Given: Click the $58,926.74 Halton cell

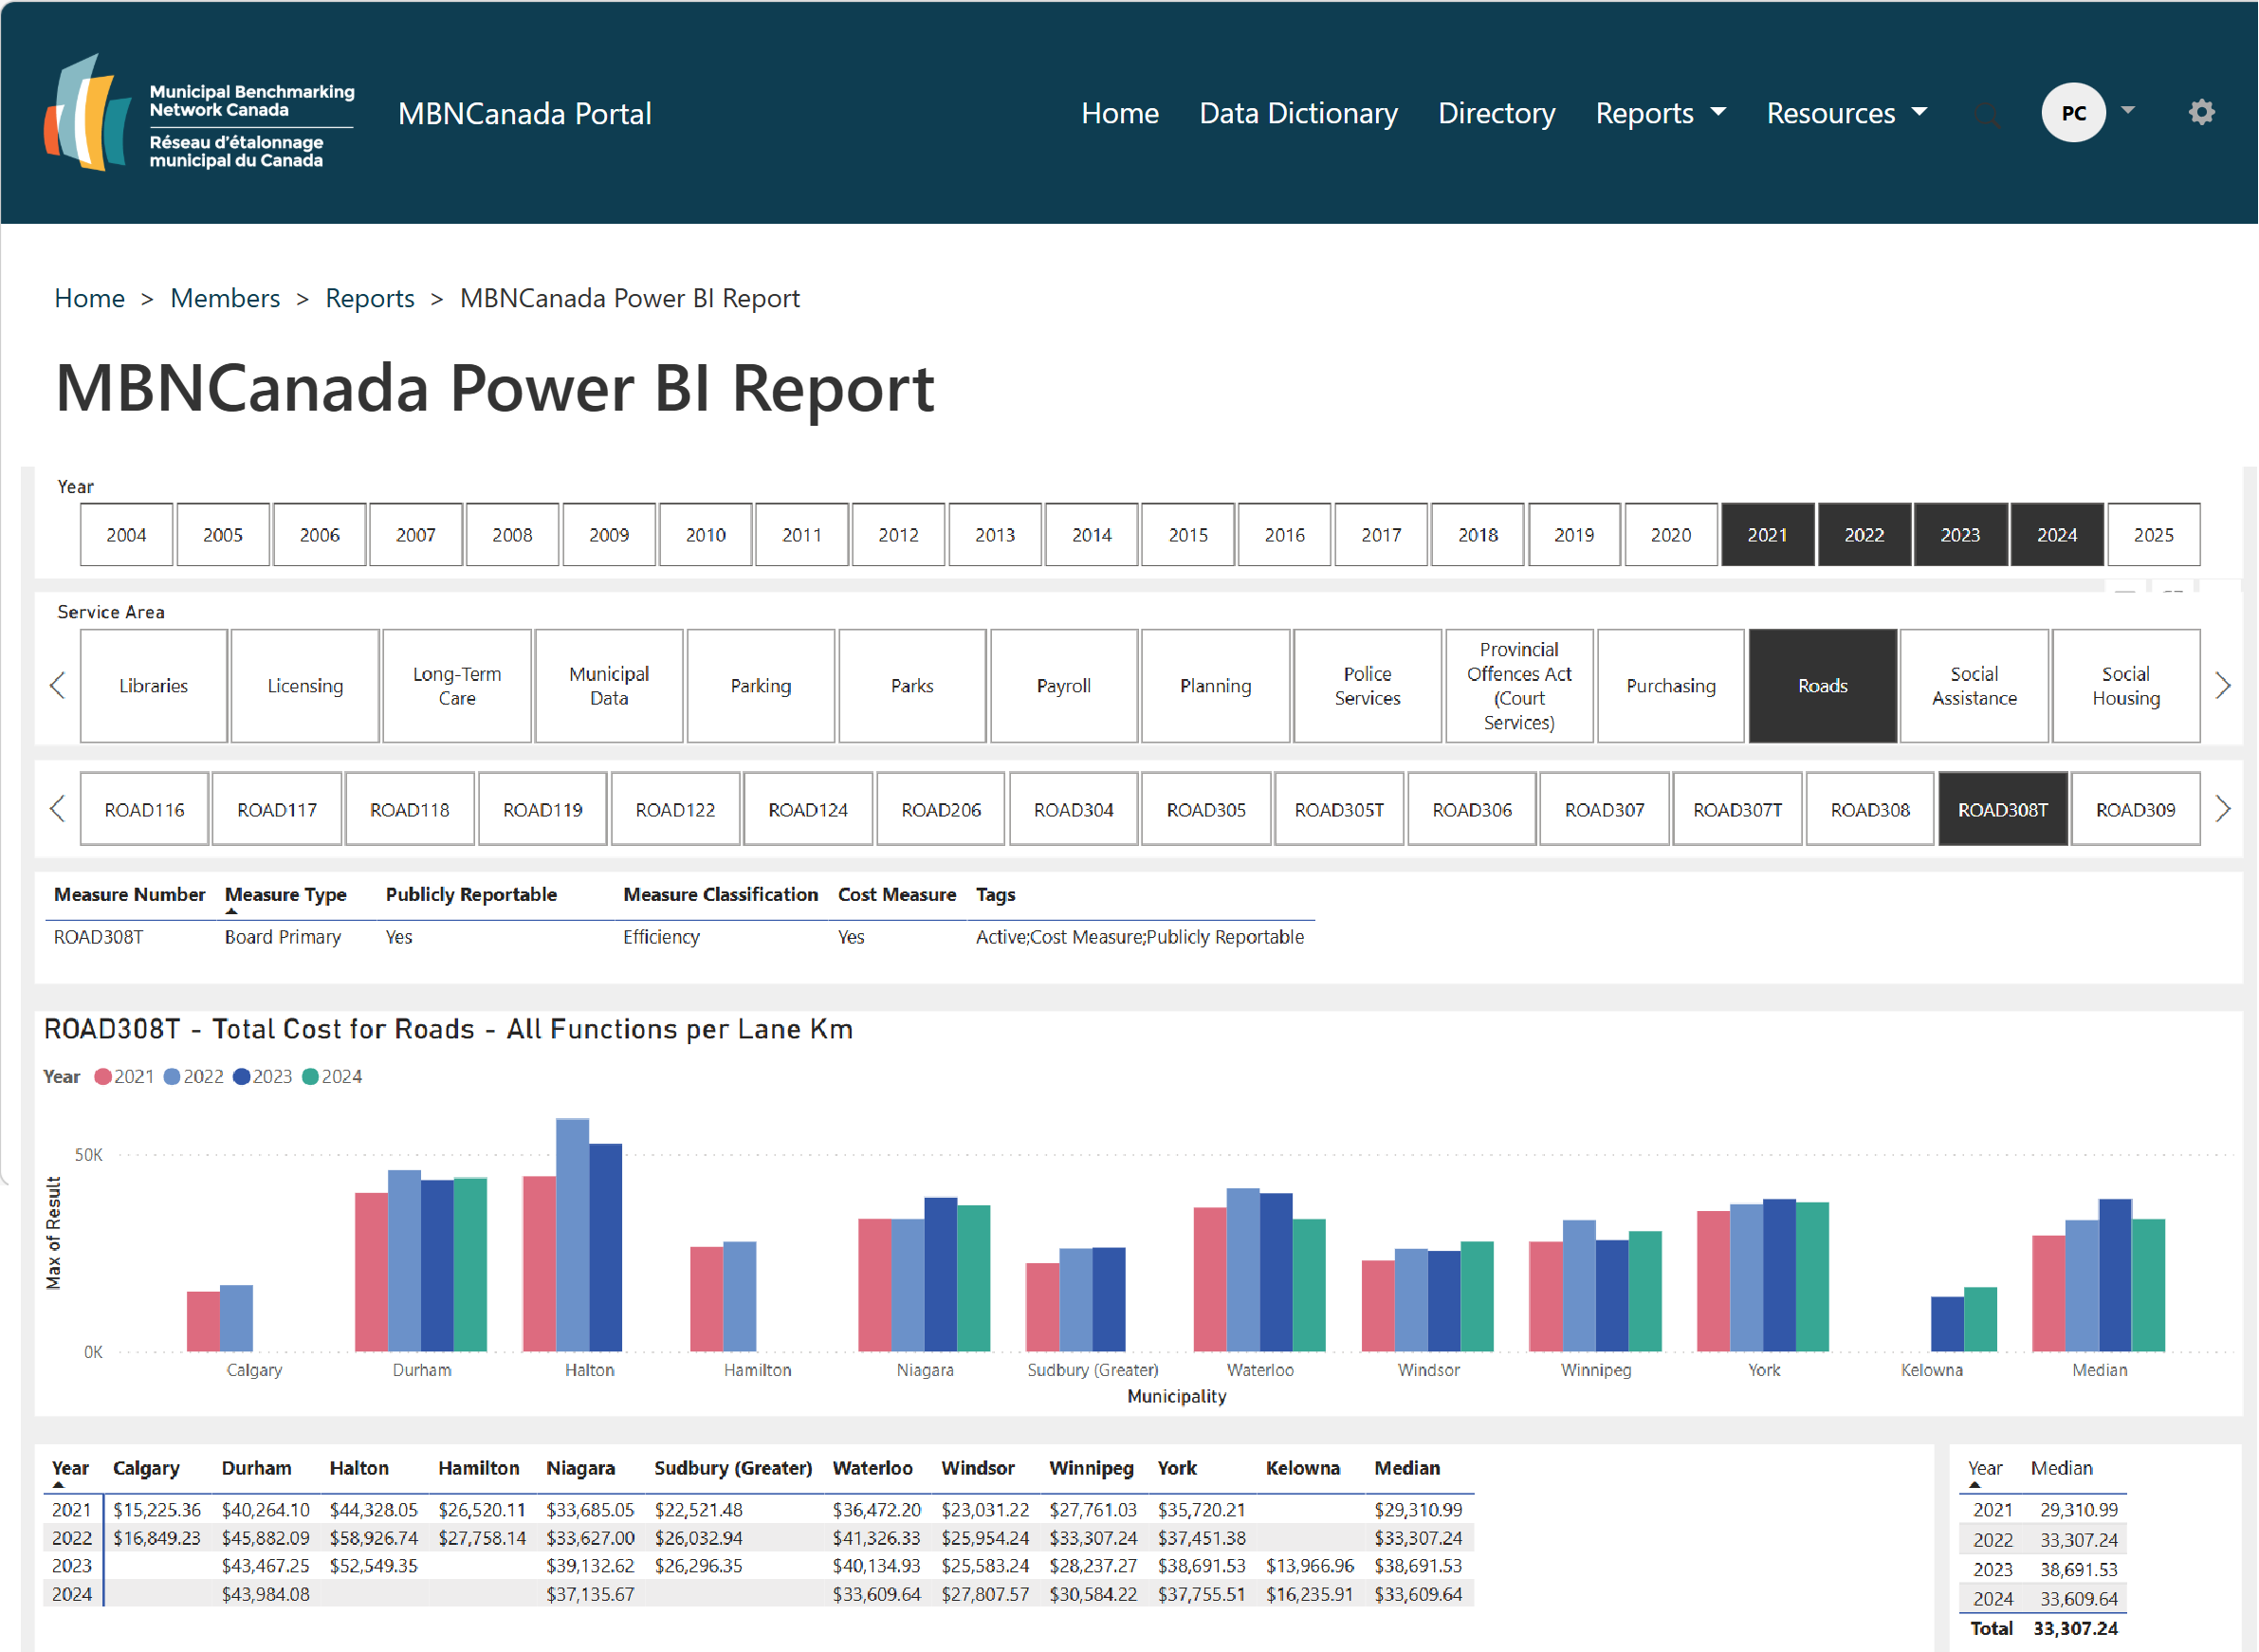Looking at the screenshot, I should click(x=374, y=1538).
